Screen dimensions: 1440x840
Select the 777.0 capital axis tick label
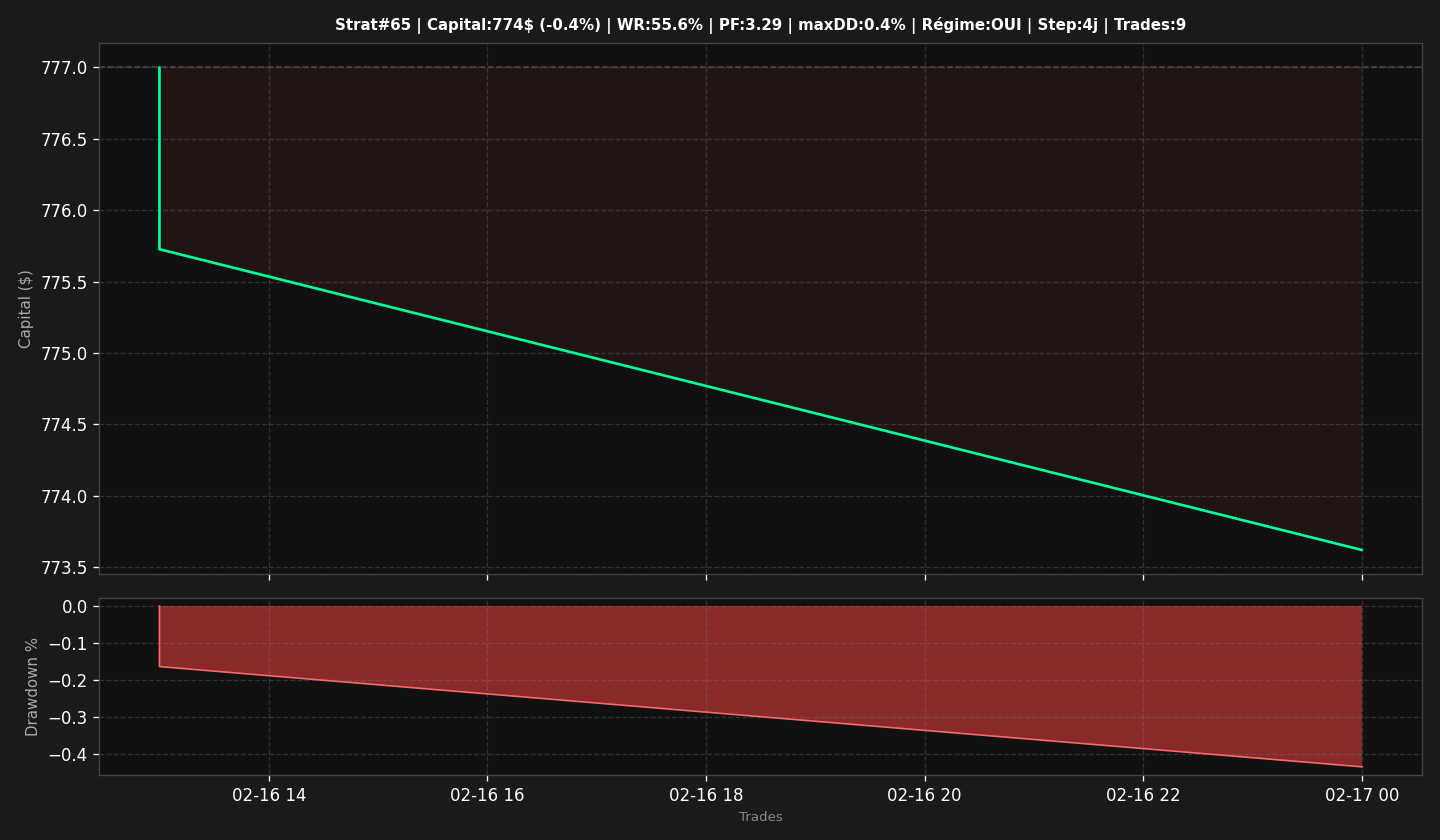pos(64,68)
